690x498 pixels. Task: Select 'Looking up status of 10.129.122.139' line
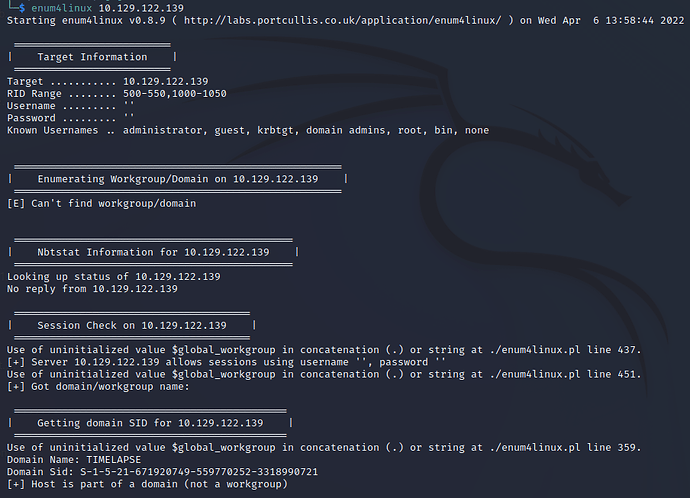pos(114,277)
